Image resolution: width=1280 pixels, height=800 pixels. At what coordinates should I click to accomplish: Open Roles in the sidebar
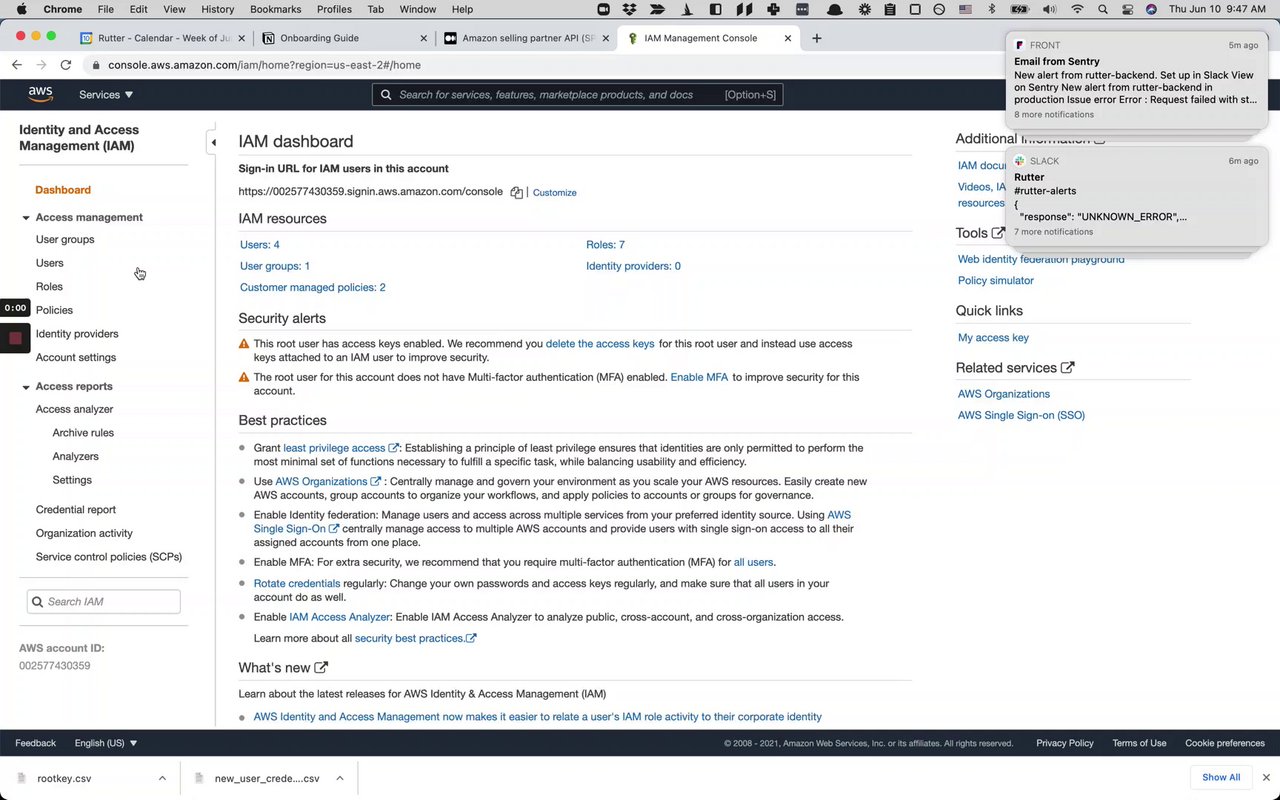coord(49,286)
